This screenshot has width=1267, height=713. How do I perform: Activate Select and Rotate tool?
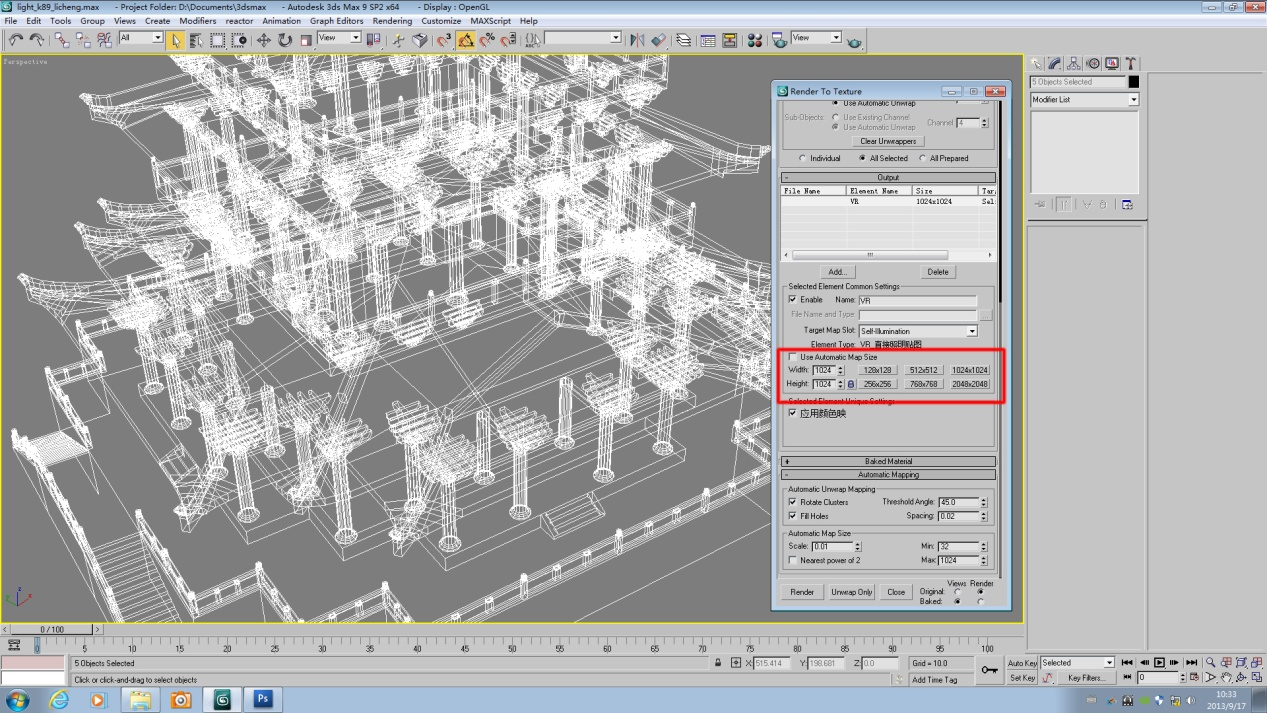click(x=285, y=40)
